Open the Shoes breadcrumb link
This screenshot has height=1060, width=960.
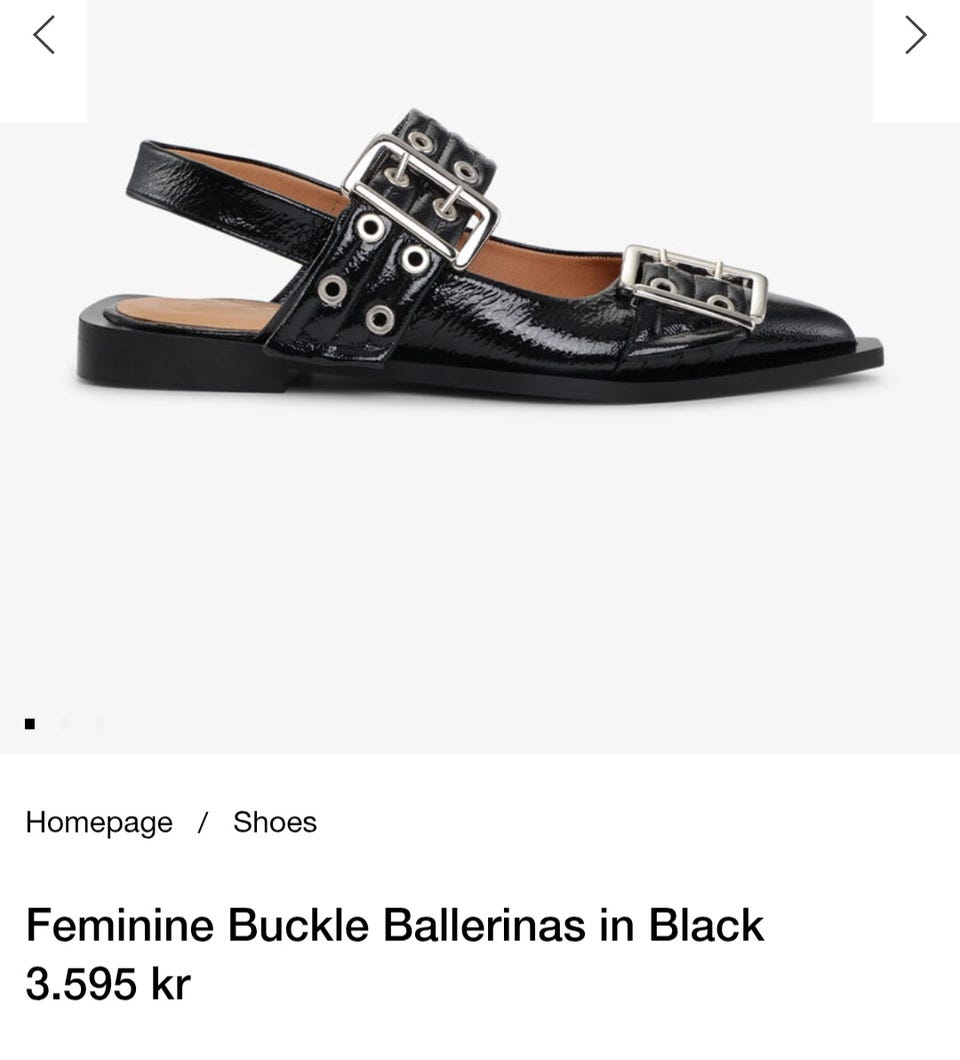coord(274,822)
